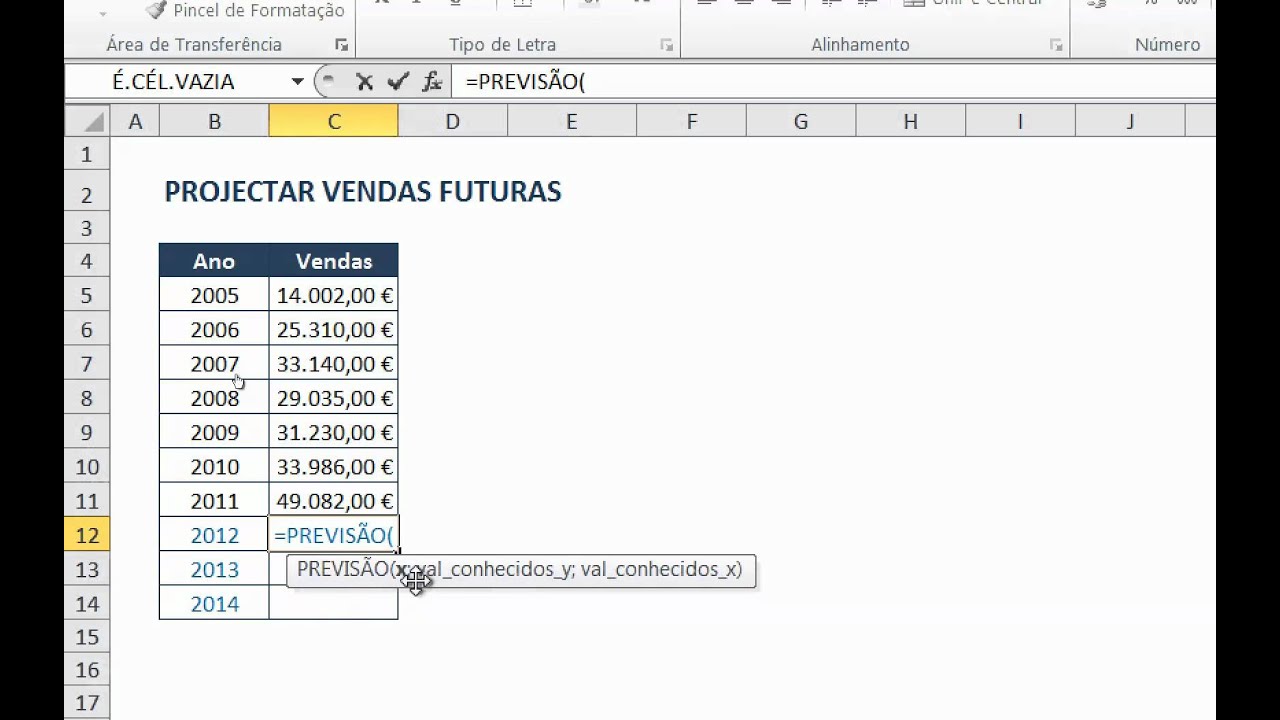1280x720 pixels.
Task: Confirm formula entry with checkmark icon
Action: 397,82
